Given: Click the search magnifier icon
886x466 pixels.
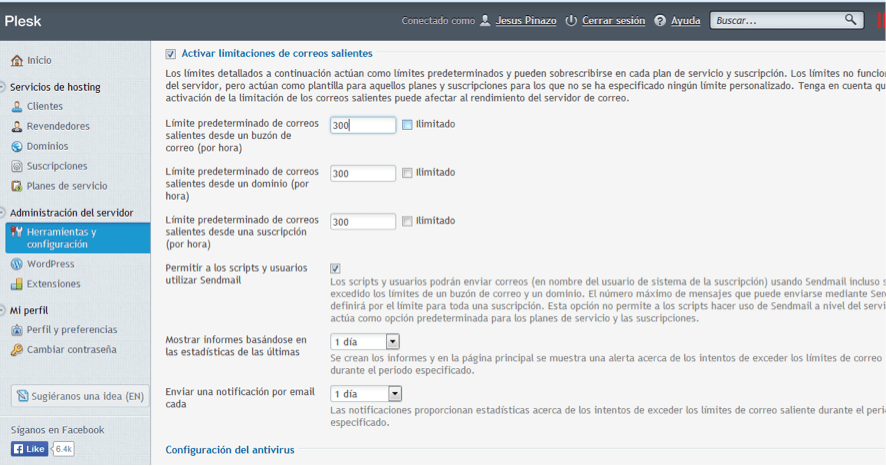Looking at the screenshot, I should (850, 20).
